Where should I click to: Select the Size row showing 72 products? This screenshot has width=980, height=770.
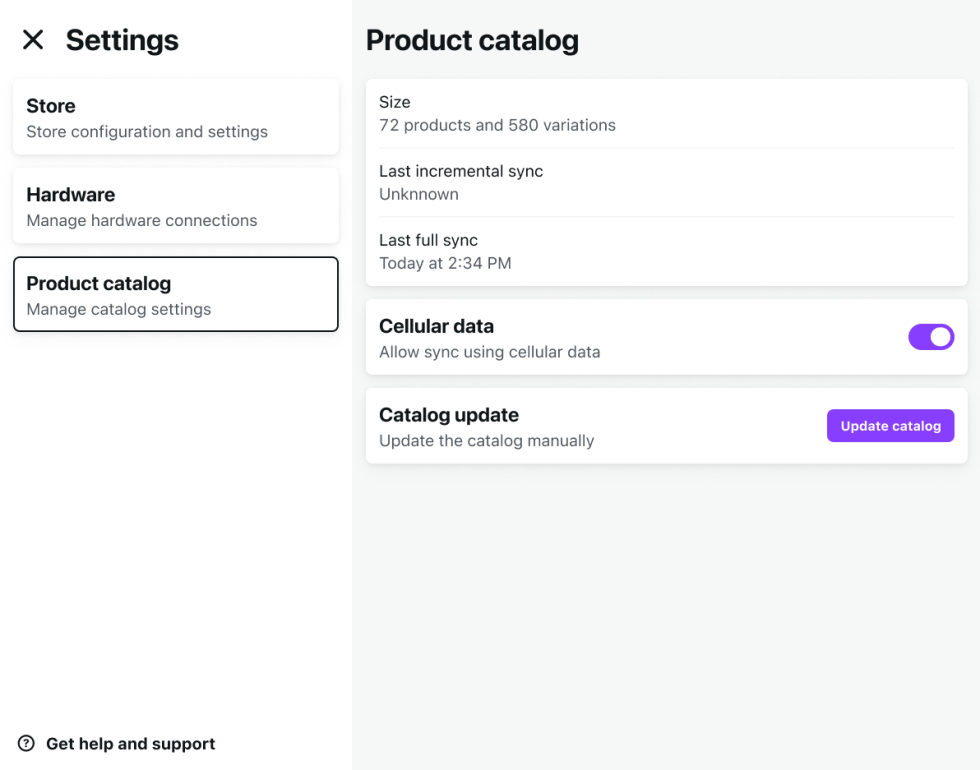coord(666,113)
